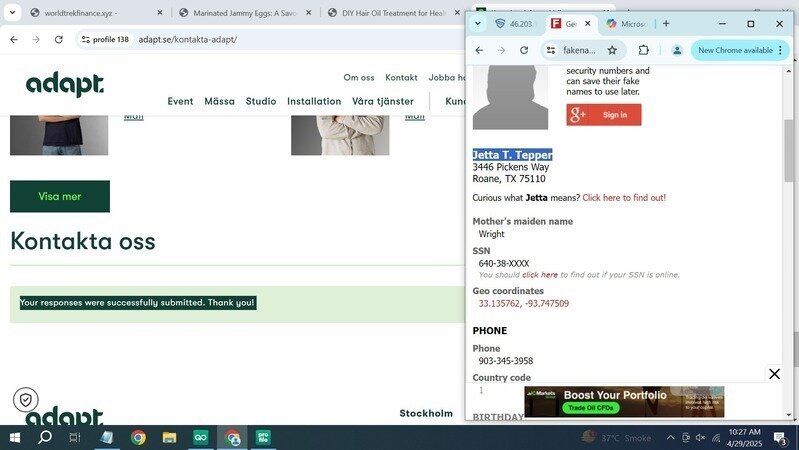Image resolution: width=799 pixels, height=450 pixels.
Task: Switch to the Marinated Jammy Eggs tab
Action: click(245, 13)
